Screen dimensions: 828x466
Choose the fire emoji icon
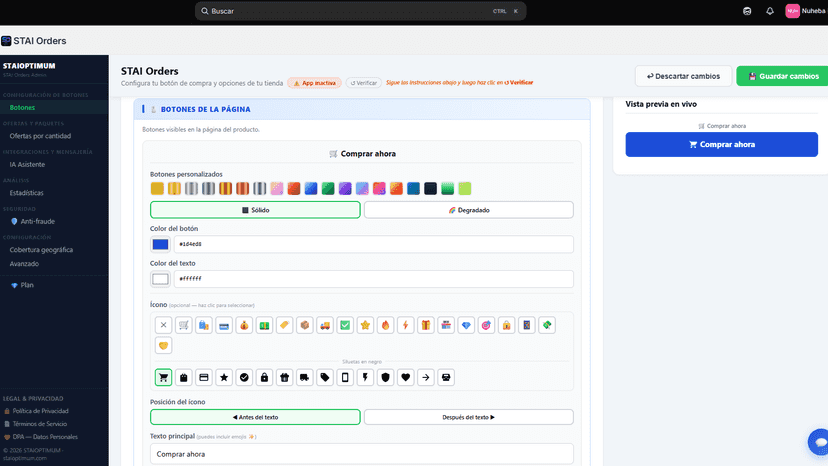coord(385,325)
